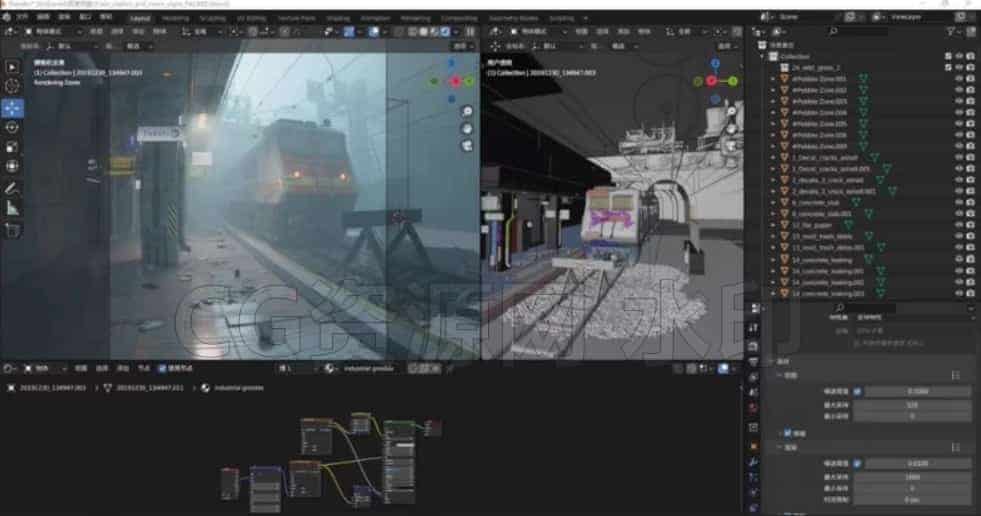Screen dimensions: 981x516
Task: Toggle eye visibility for Pebbles Zone.001
Action: (959, 79)
